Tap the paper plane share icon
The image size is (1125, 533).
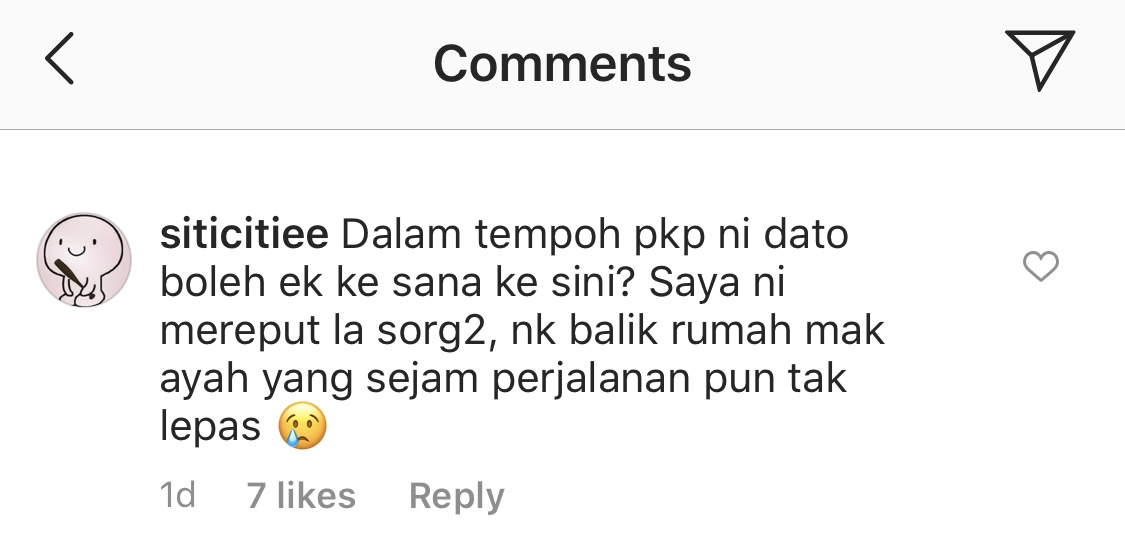pos(1039,59)
